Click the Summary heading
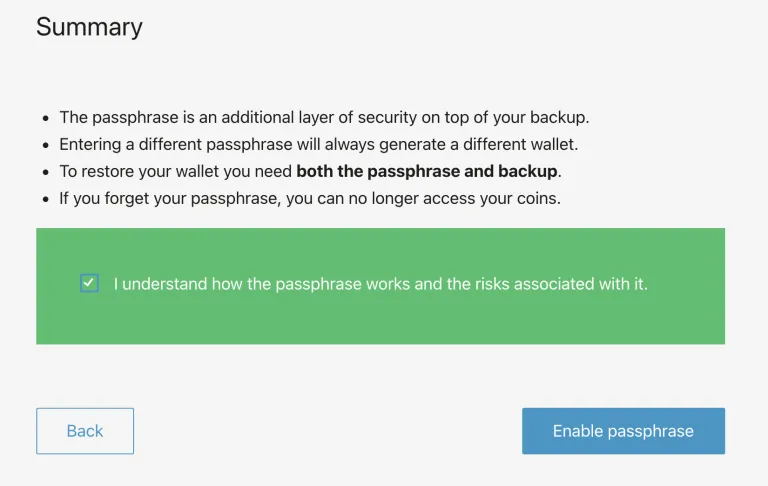768x486 pixels. [89, 27]
